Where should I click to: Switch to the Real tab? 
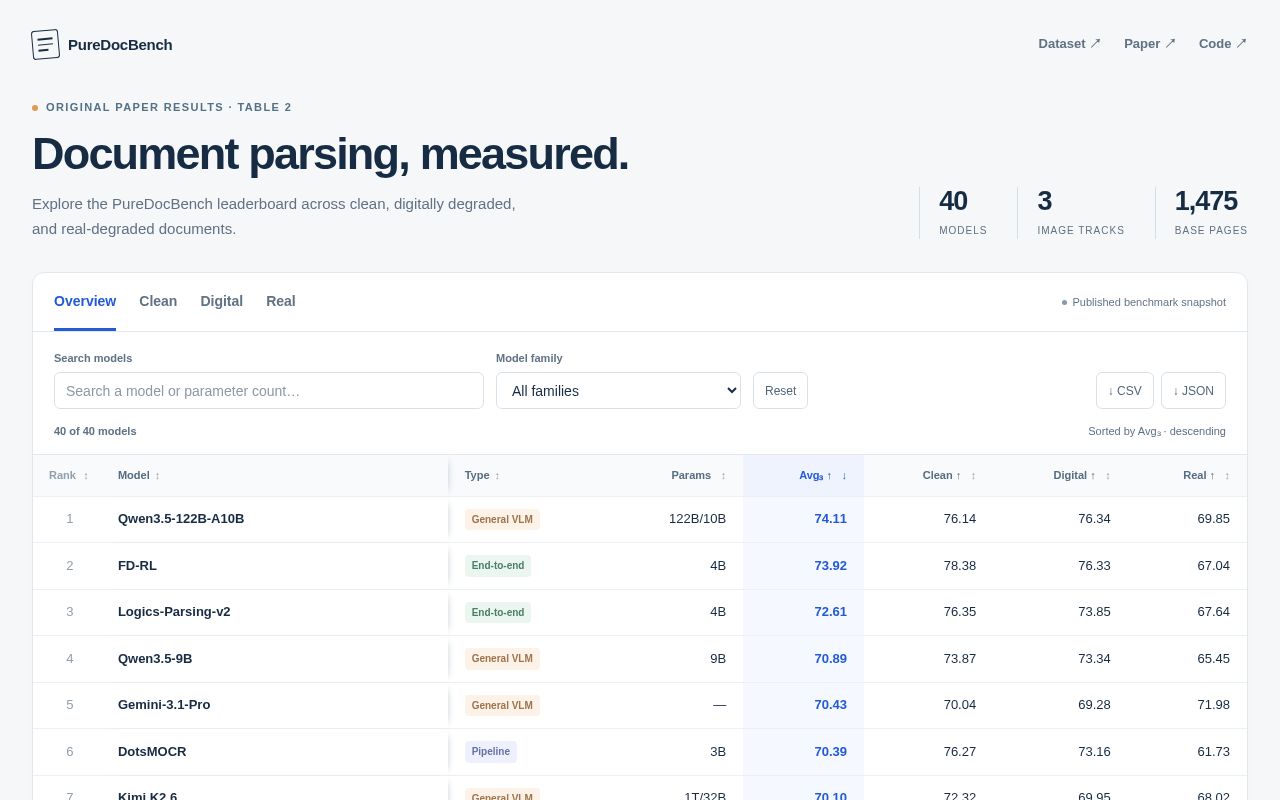[x=281, y=301]
